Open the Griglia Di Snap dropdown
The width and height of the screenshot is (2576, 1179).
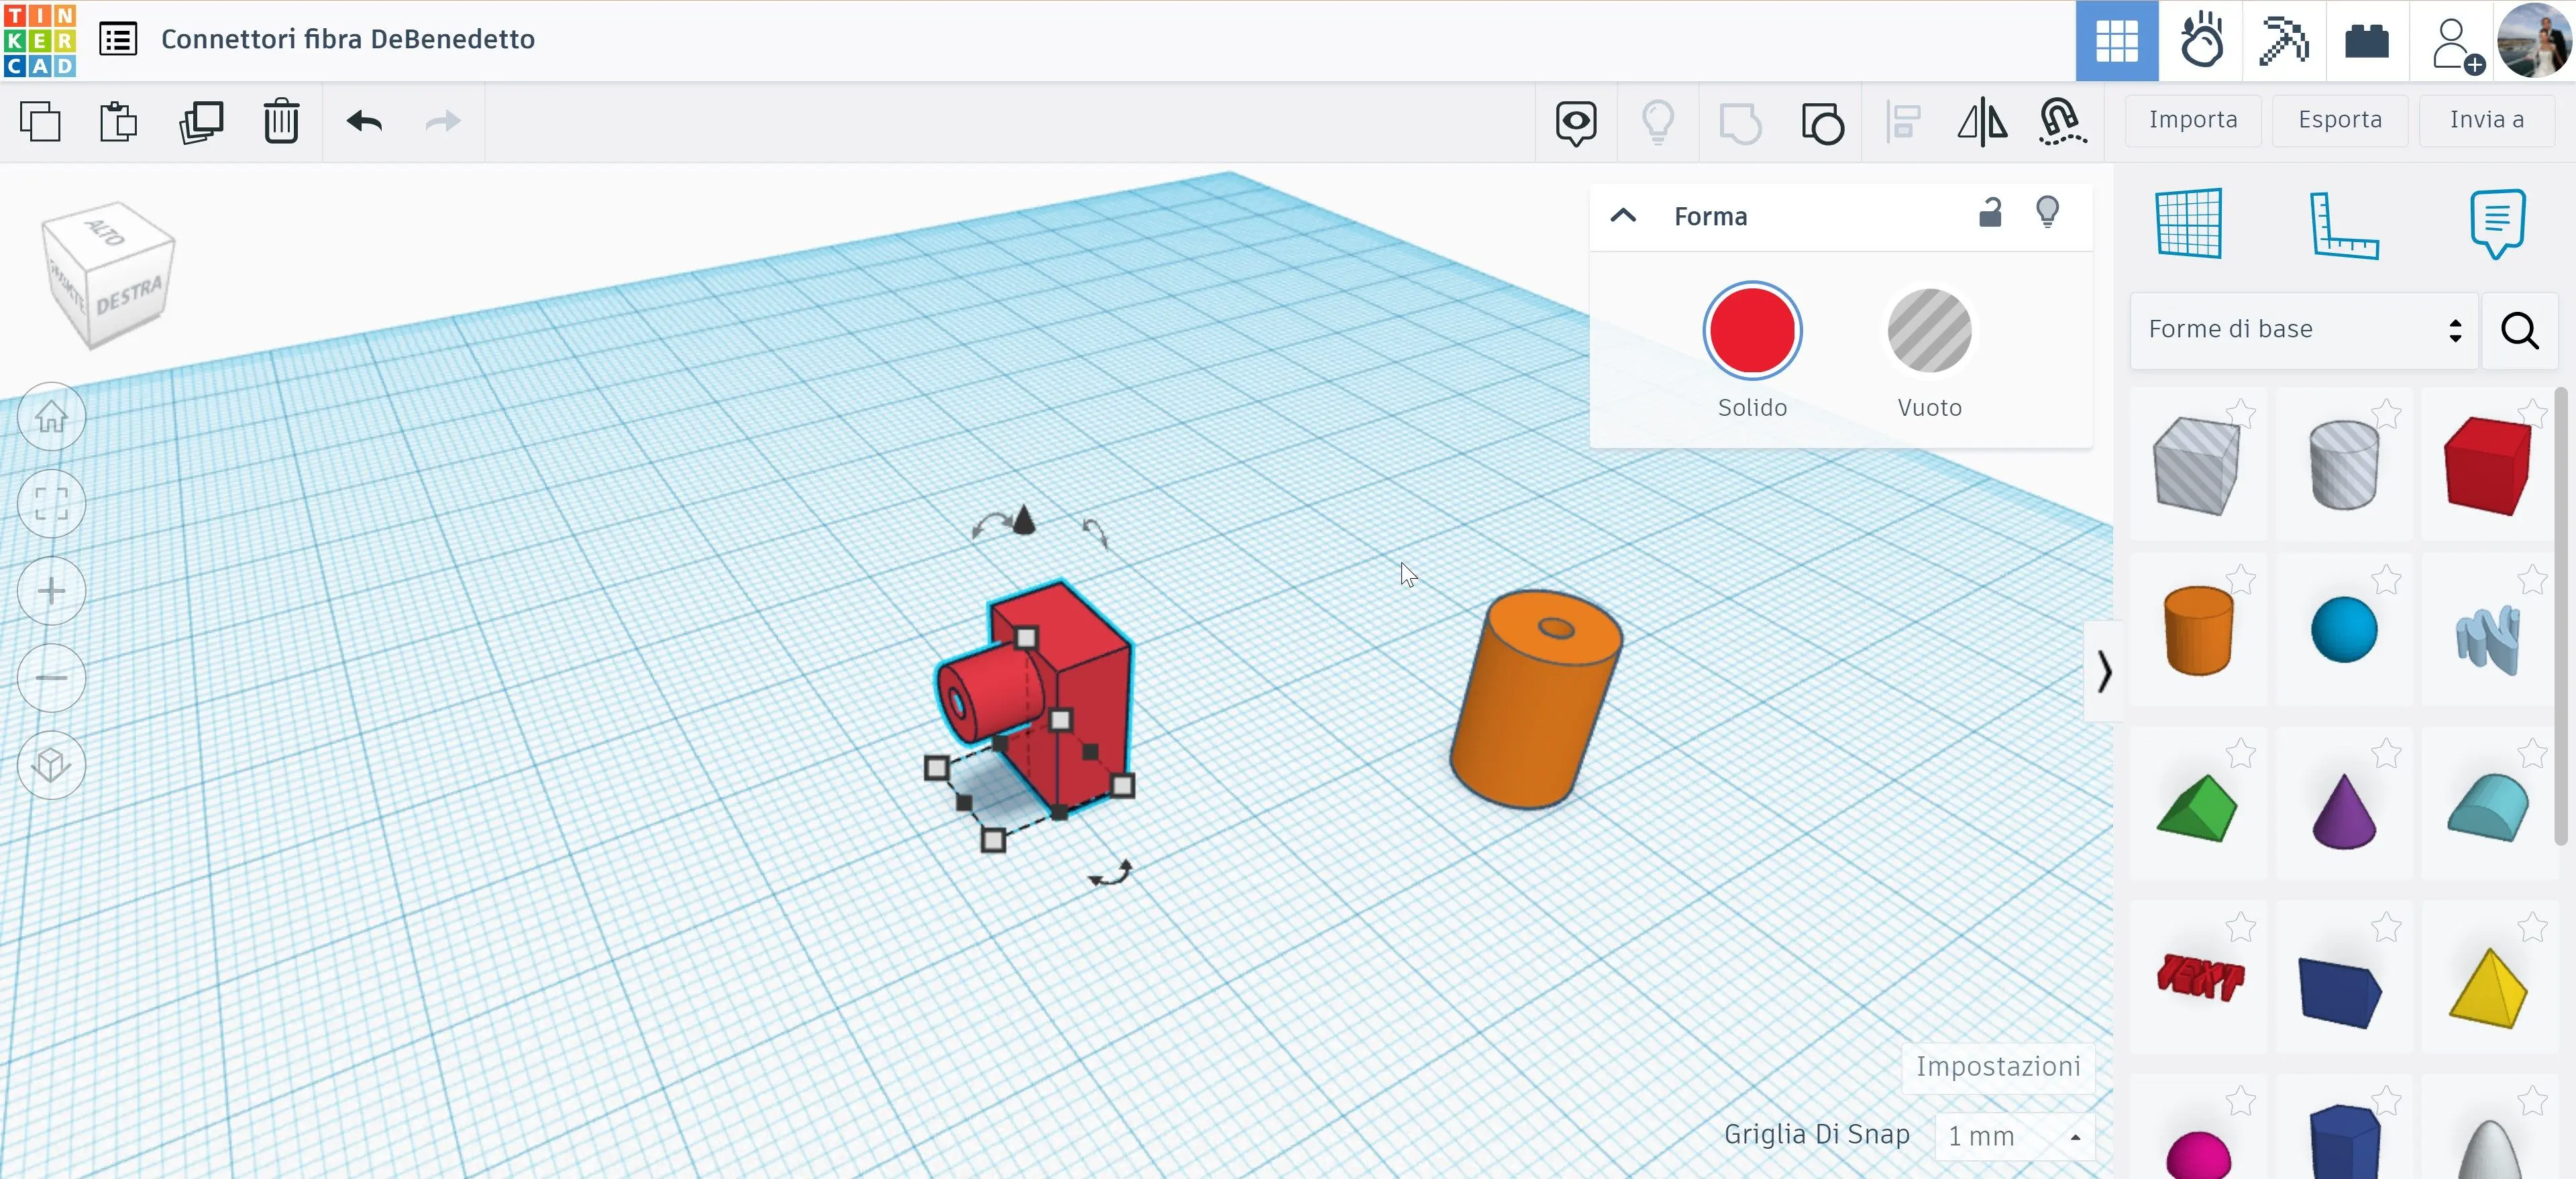(2014, 1136)
